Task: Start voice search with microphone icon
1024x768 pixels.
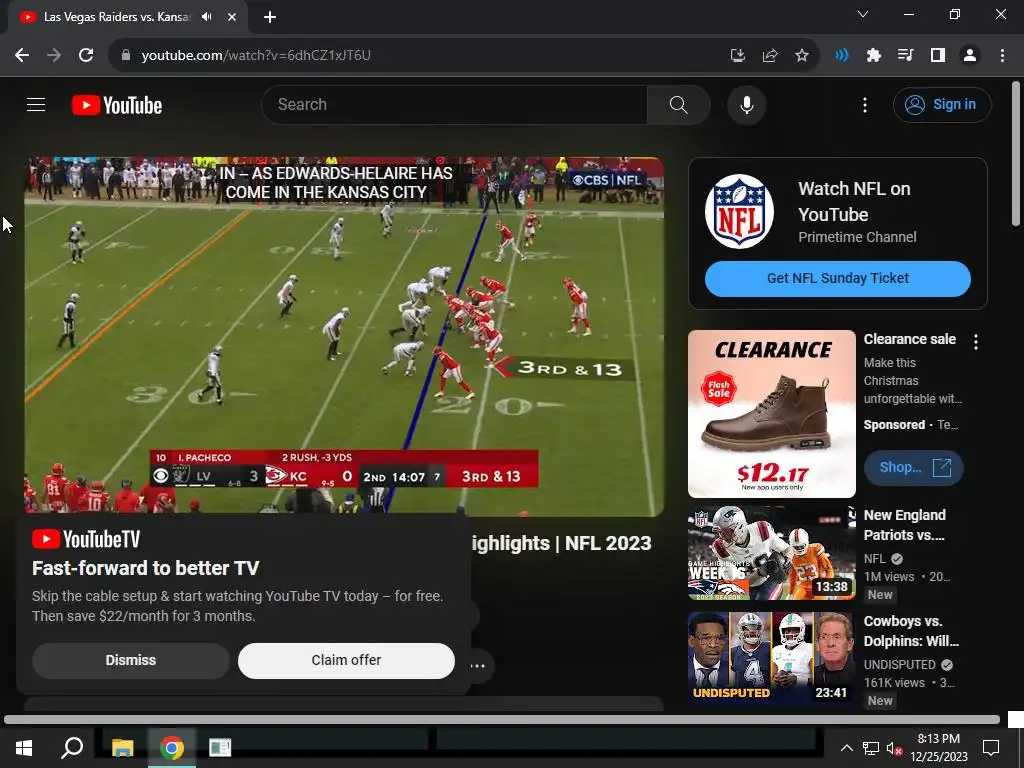Action: coord(746,104)
